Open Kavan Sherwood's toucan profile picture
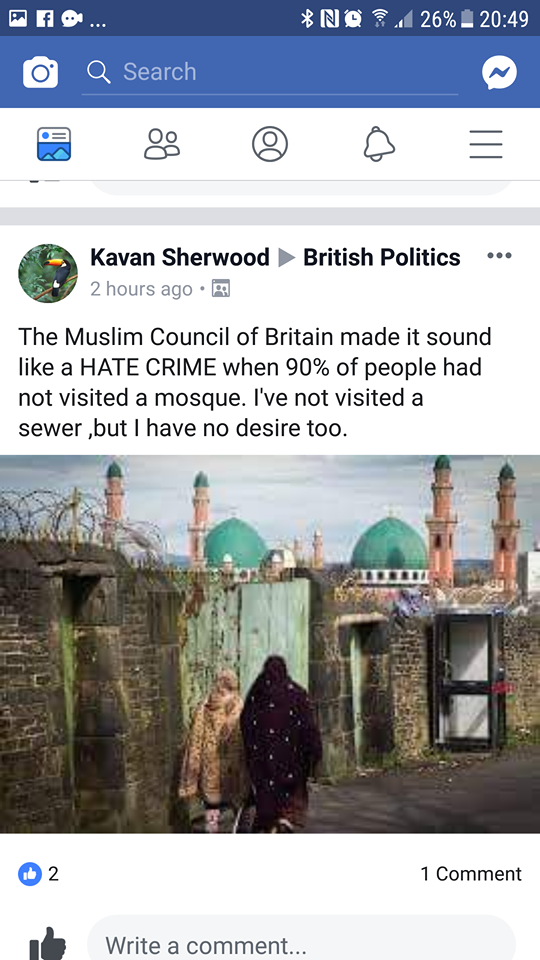The height and width of the screenshot is (960, 540). [48, 273]
